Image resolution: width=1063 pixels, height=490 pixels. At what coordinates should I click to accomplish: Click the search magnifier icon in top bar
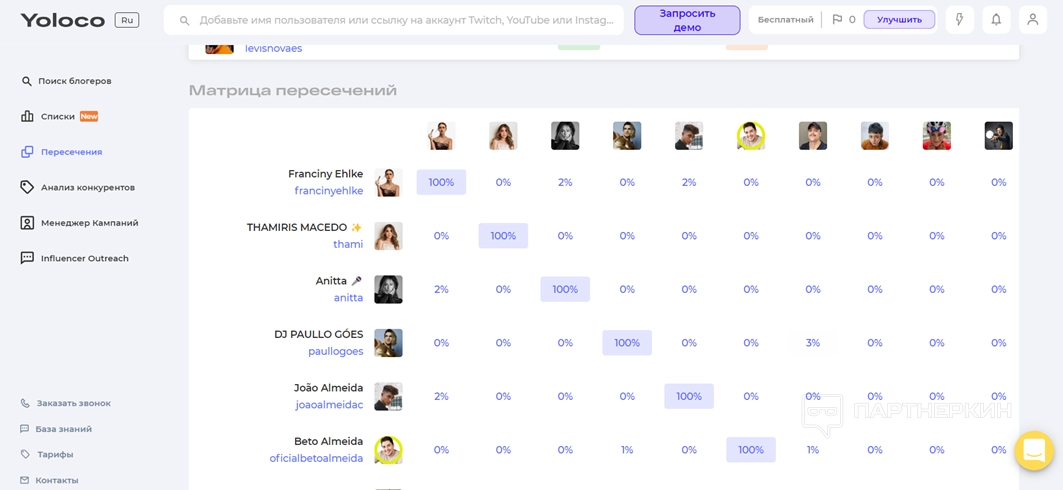click(184, 20)
